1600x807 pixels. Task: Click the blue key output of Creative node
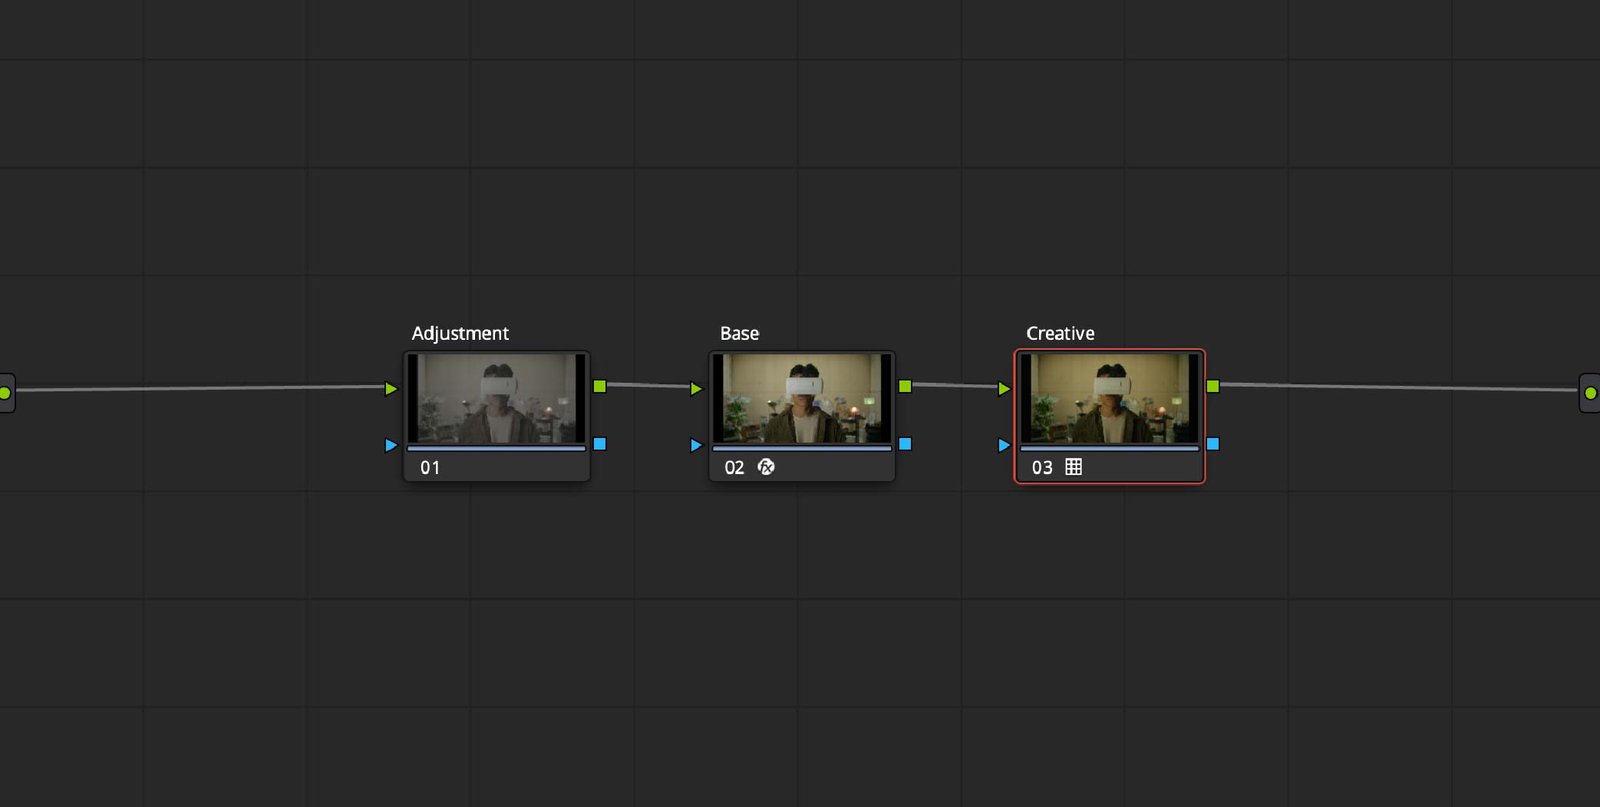[x=1213, y=444]
